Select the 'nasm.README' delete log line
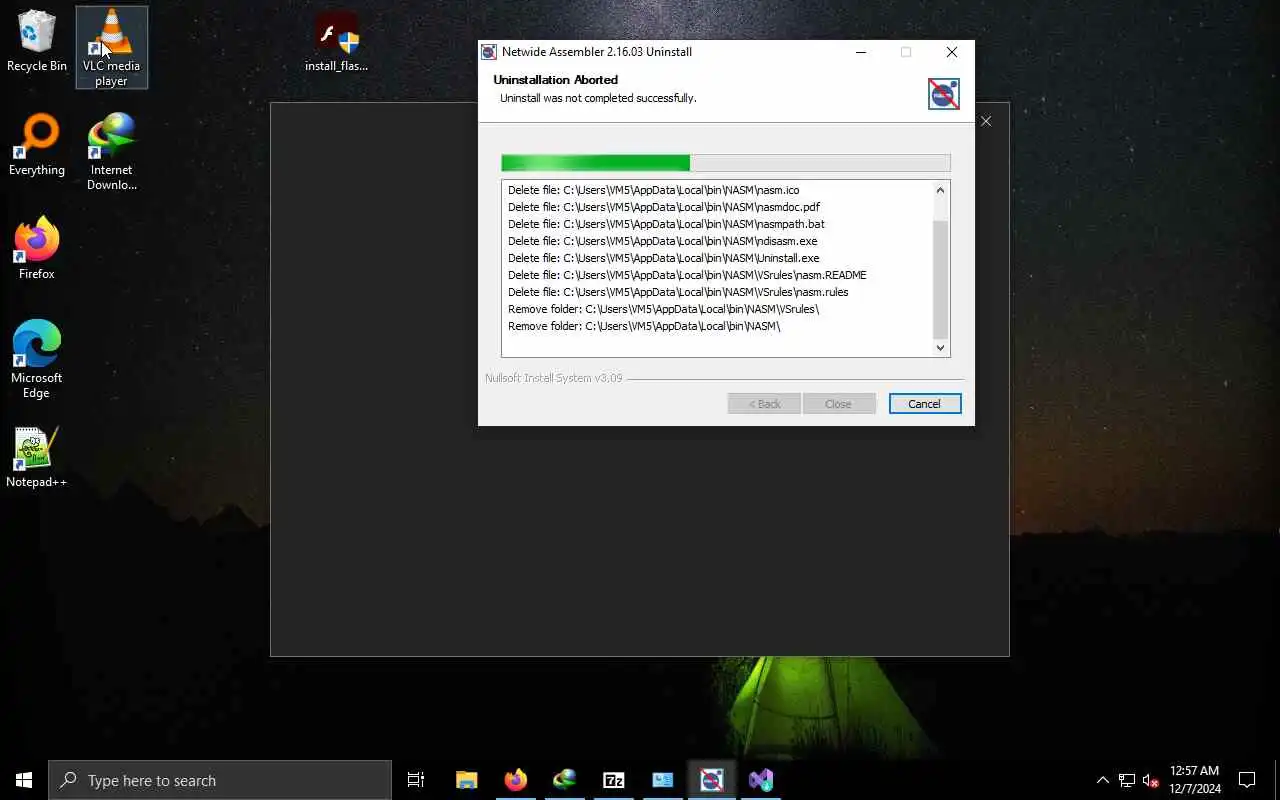Image resolution: width=1280 pixels, height=800 pixels. (687, 275)
